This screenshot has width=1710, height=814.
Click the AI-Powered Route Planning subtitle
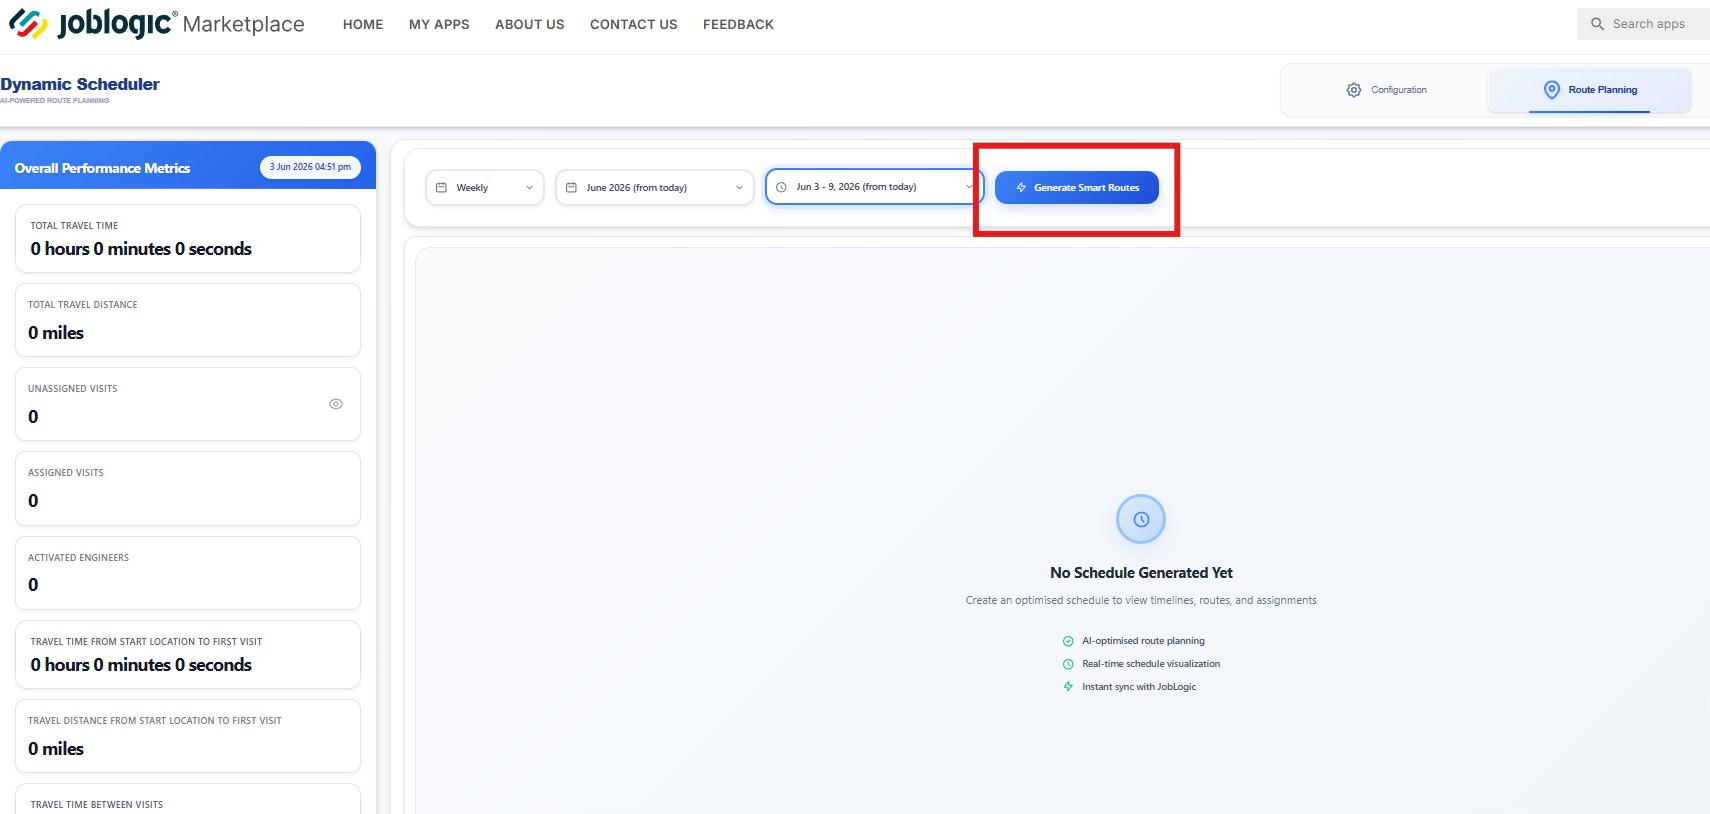[x=55, y=101]
